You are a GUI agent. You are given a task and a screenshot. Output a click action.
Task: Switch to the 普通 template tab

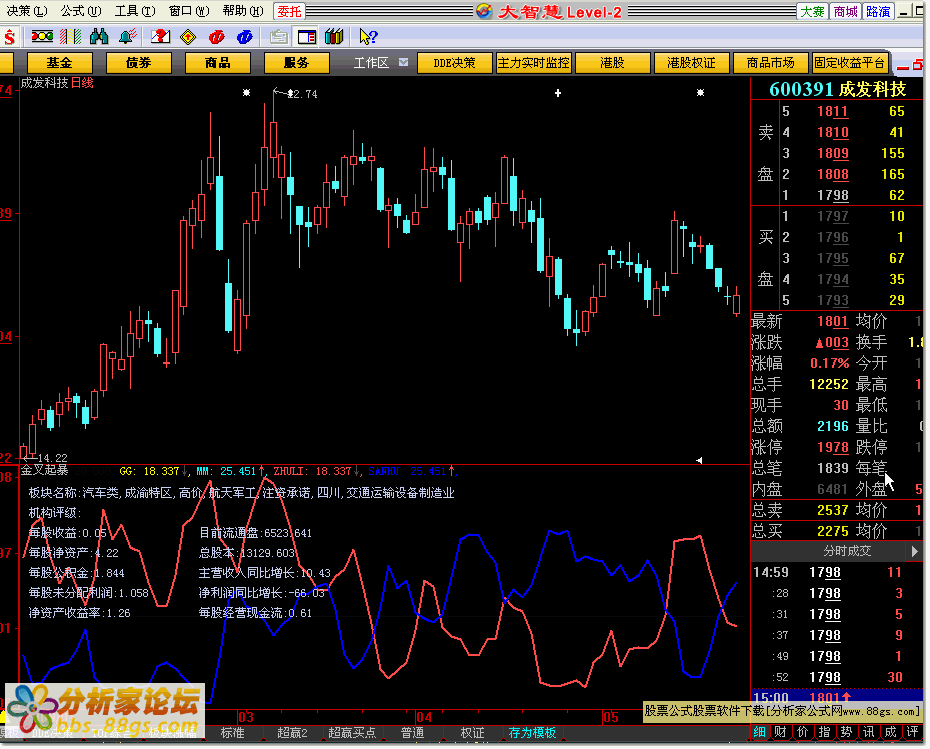(x=412, y=733)
